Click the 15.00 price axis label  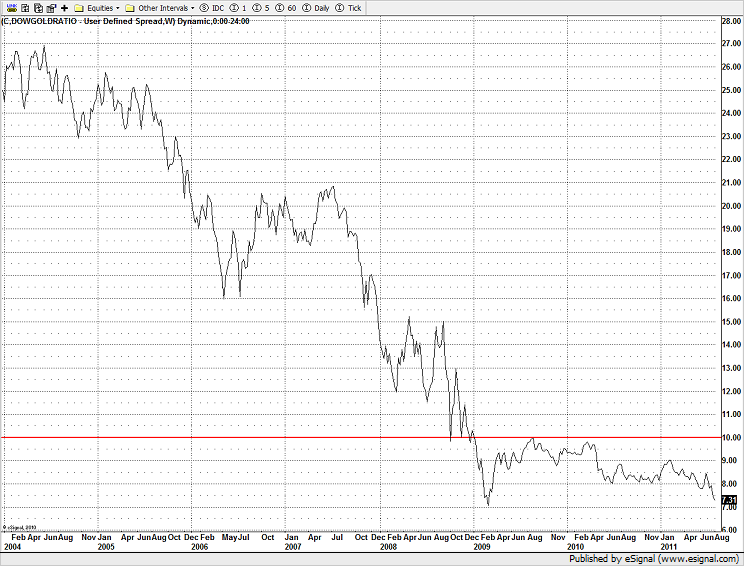pyautogui.click(x=731, y=322)
